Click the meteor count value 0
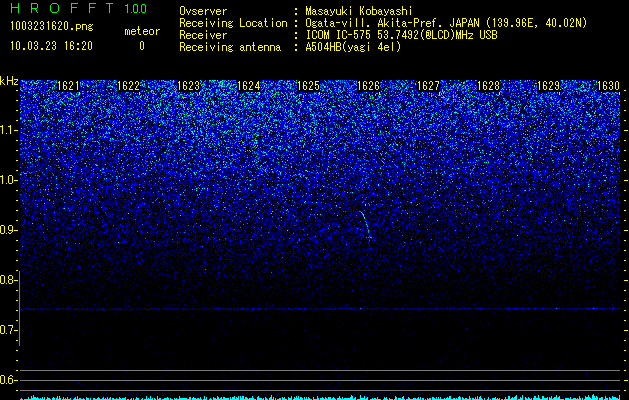This screenshot has width=629, height=400. point(142,46)
